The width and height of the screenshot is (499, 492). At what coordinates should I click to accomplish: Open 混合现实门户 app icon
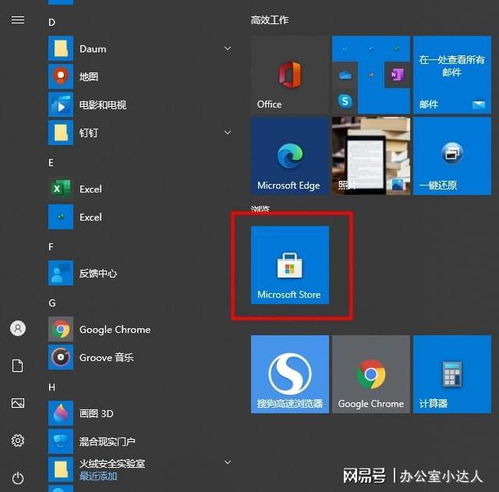(x=61, y=441)
